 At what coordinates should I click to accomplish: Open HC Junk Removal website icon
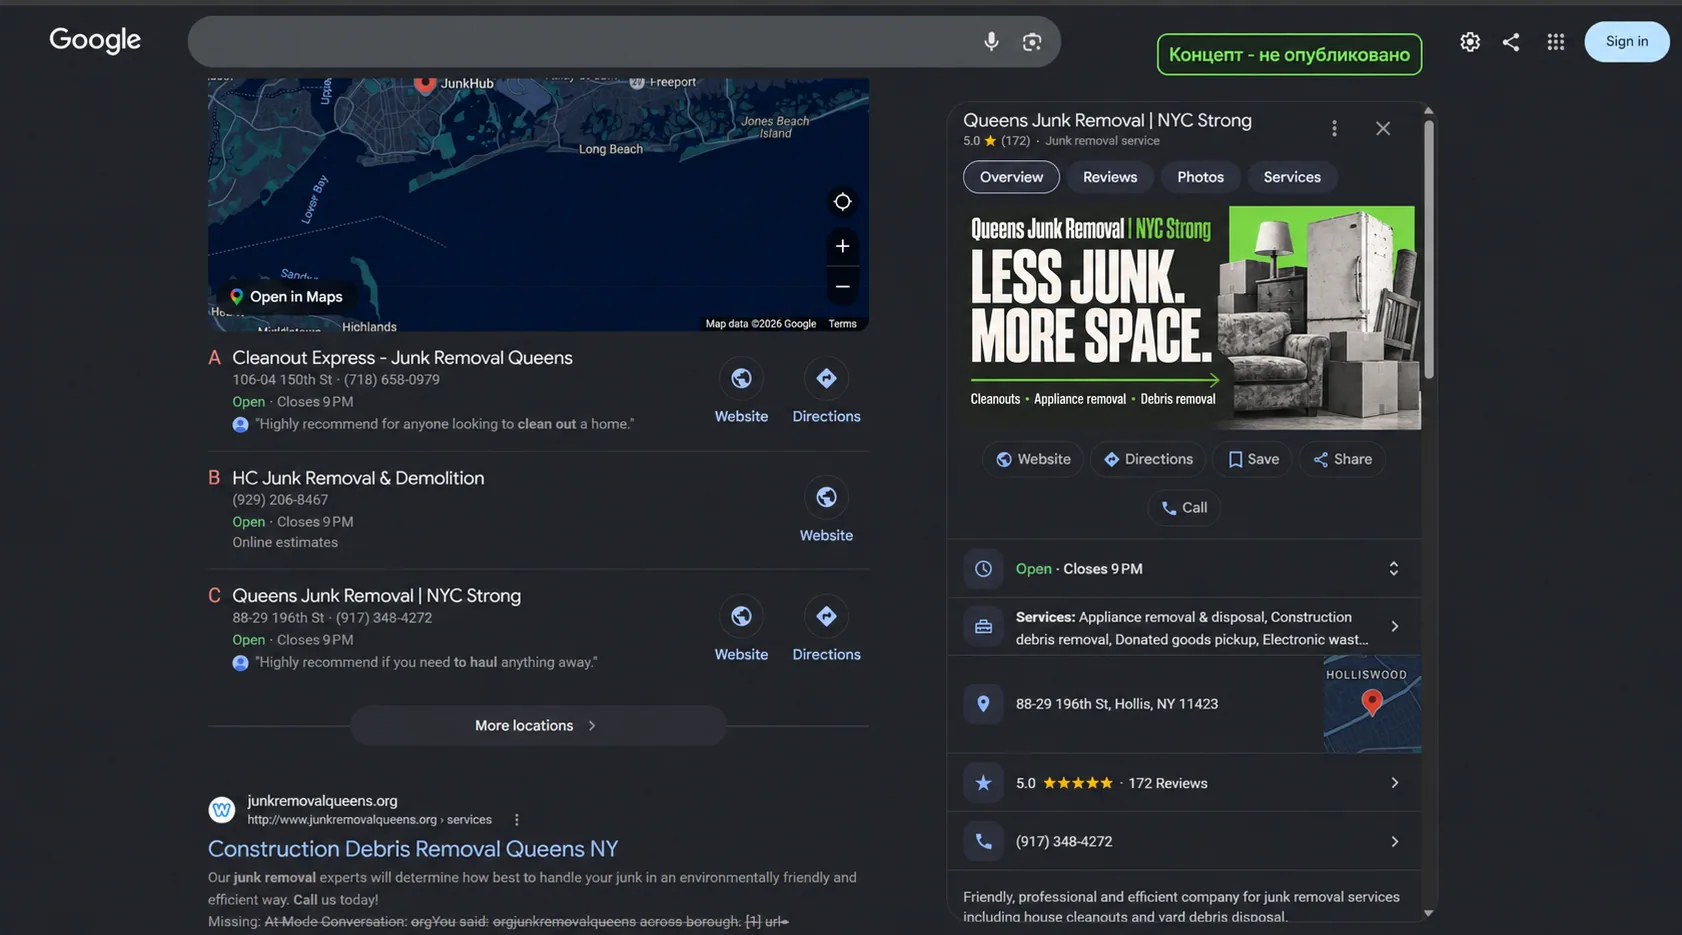coord(826,497)
